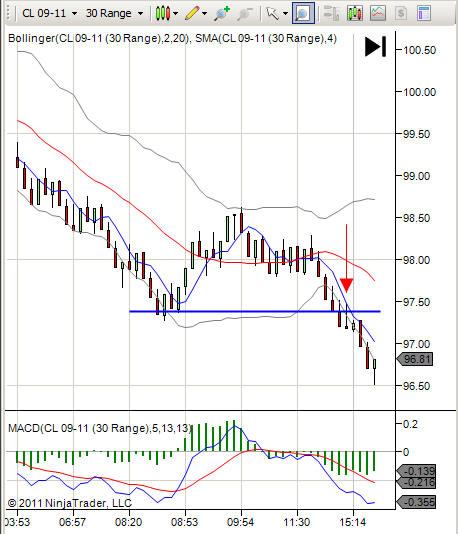Open the data series candlestick icon
The image size is (458, 534).
(x=355, y=13)
